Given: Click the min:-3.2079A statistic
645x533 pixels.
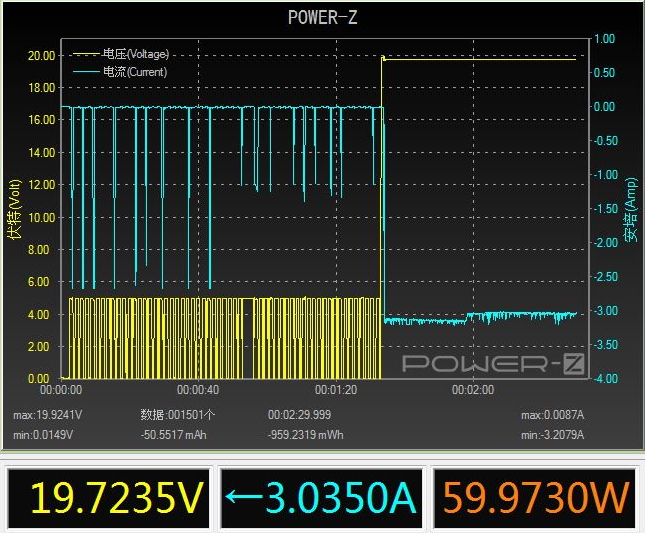Looking at the screenshot, I should [552, 435].
